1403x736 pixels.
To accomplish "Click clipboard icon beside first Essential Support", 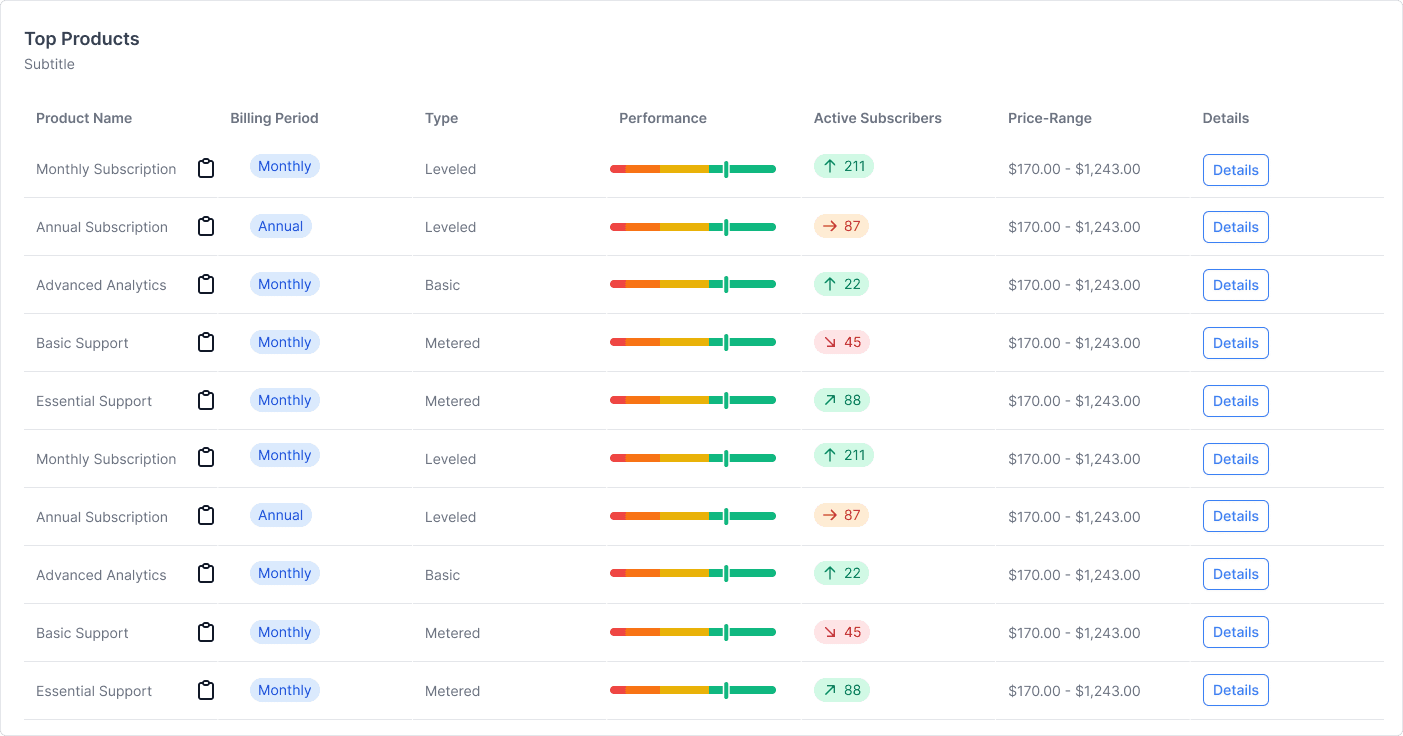I will click(x=206, y=401).
